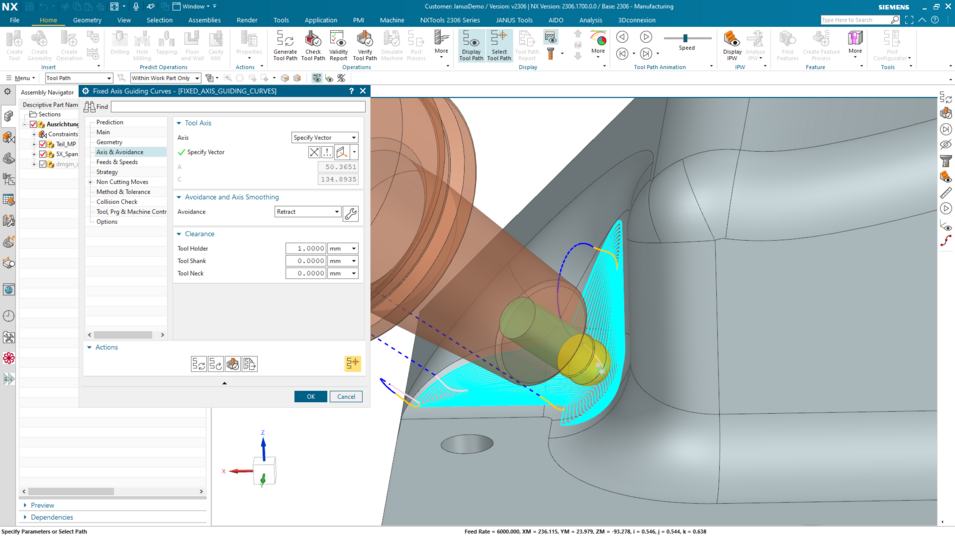Screen dimensions: 955x537
Task: Open Tool Neck unit mm dropdown
Action: (x=343, y=273)
